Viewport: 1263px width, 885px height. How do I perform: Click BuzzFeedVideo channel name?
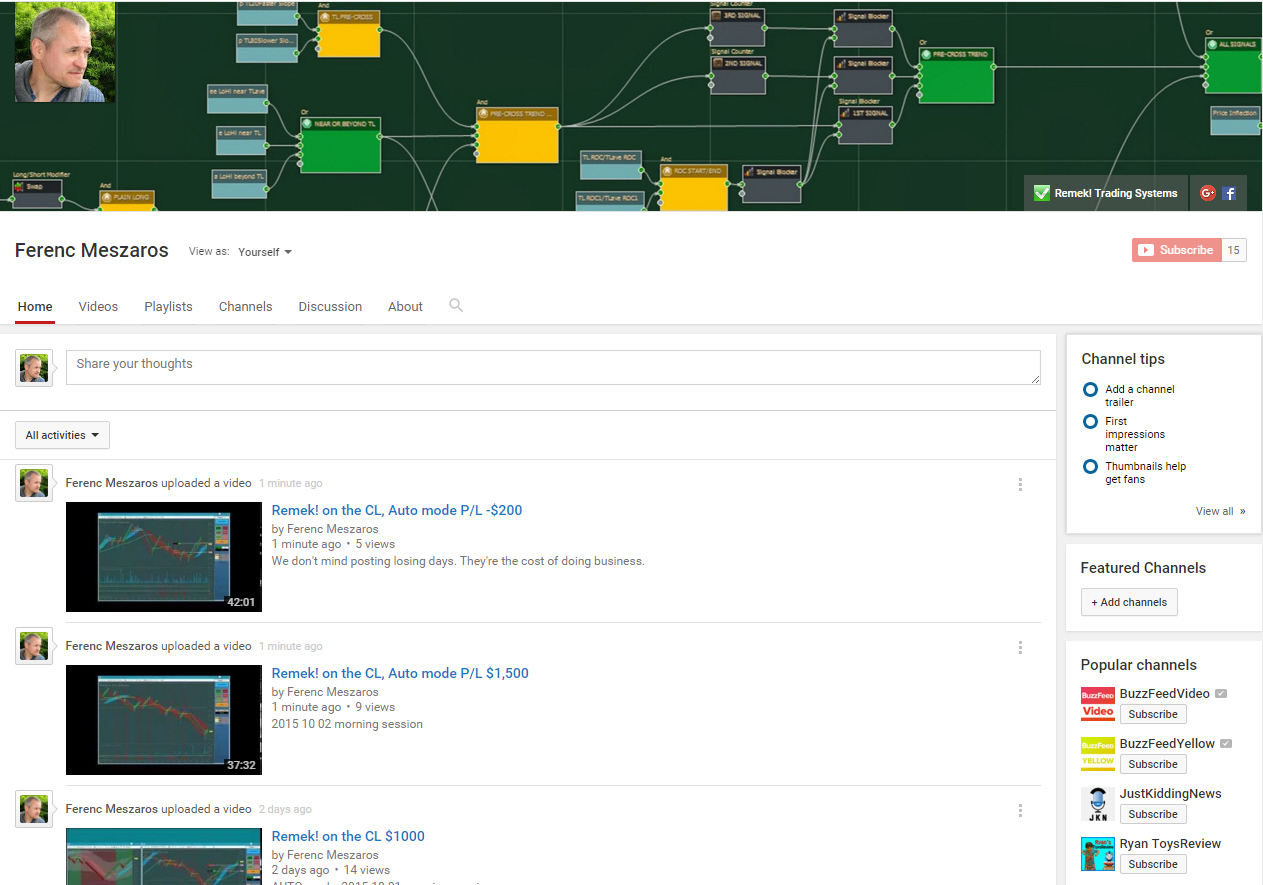pos(1165,693)
